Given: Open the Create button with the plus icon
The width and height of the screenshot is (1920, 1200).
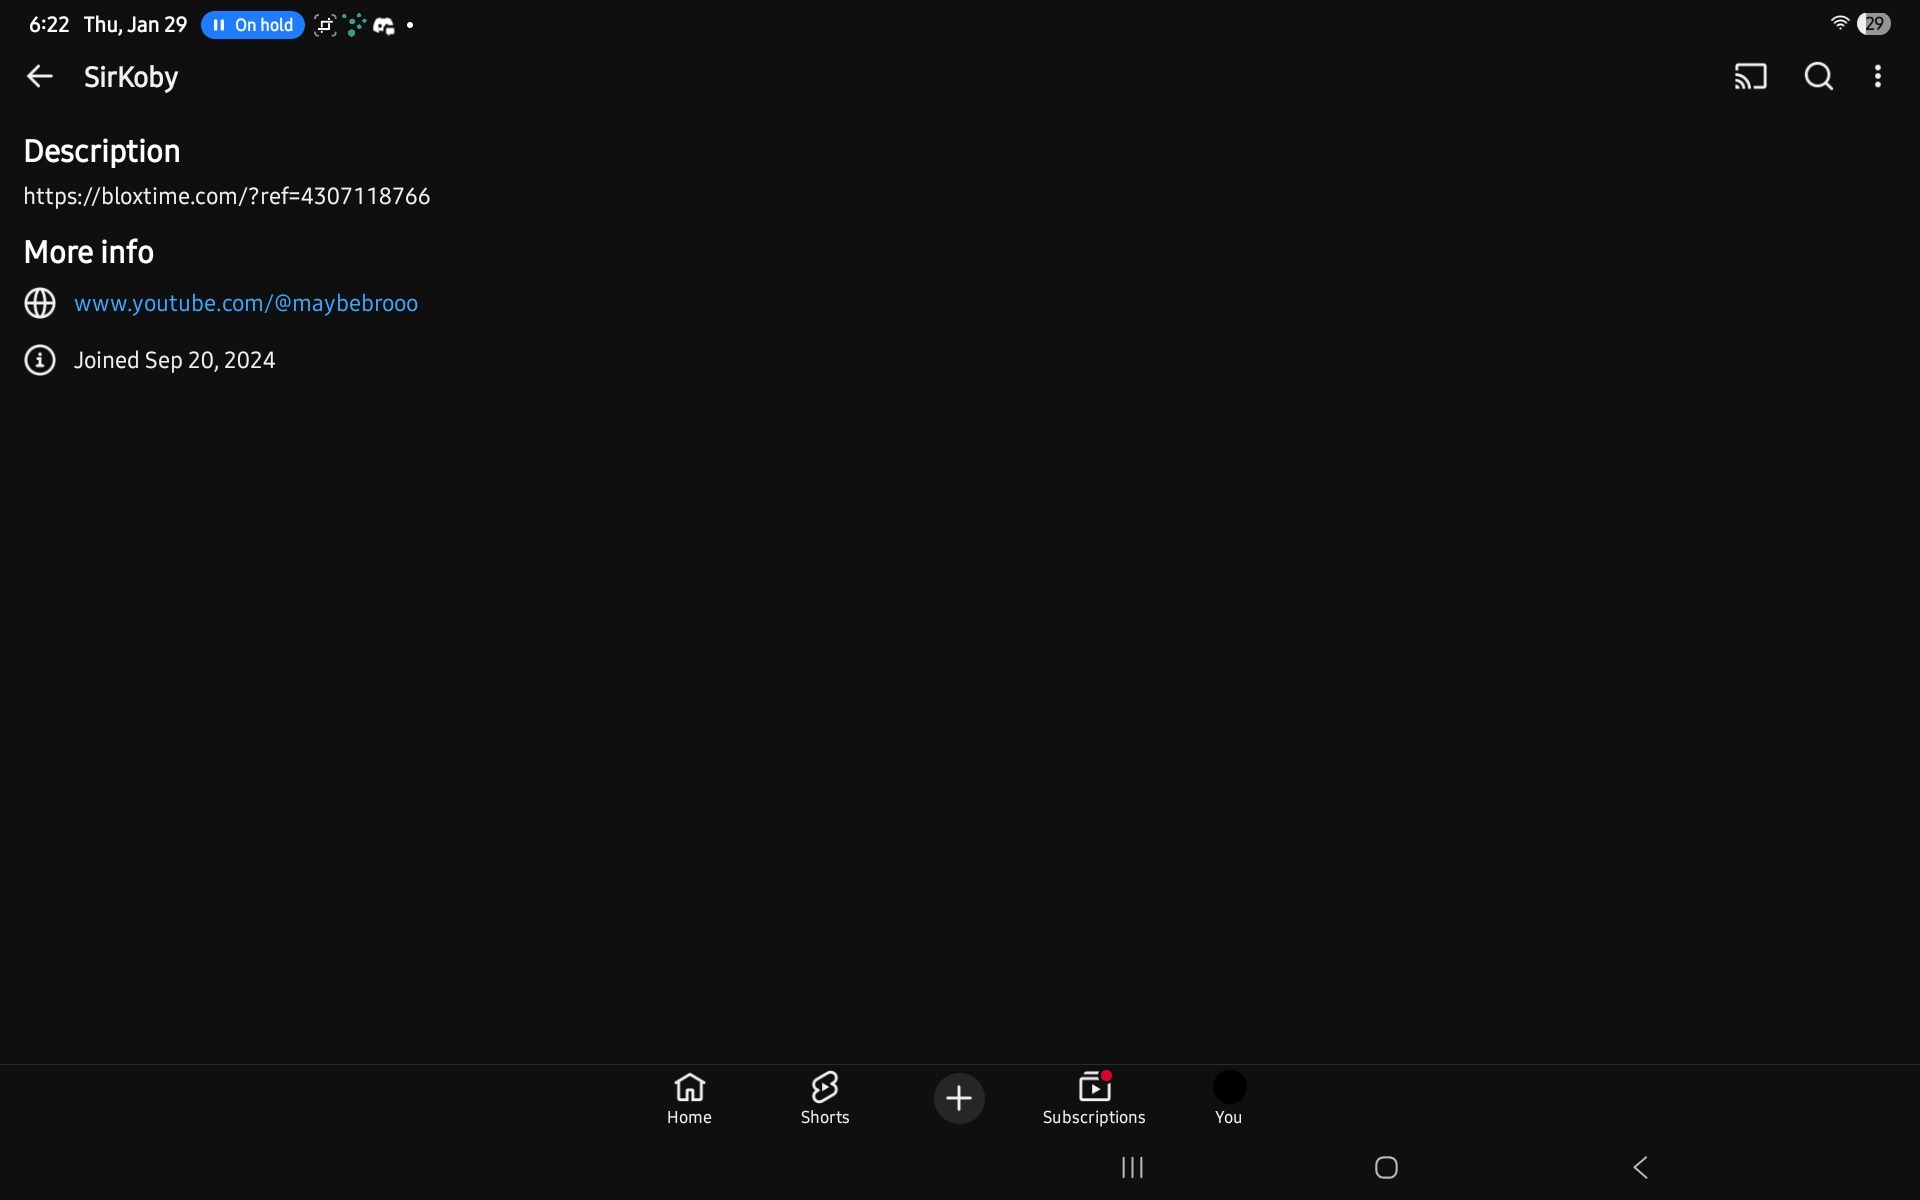Looking at the screenshot, I should [x=959, y=1098].
